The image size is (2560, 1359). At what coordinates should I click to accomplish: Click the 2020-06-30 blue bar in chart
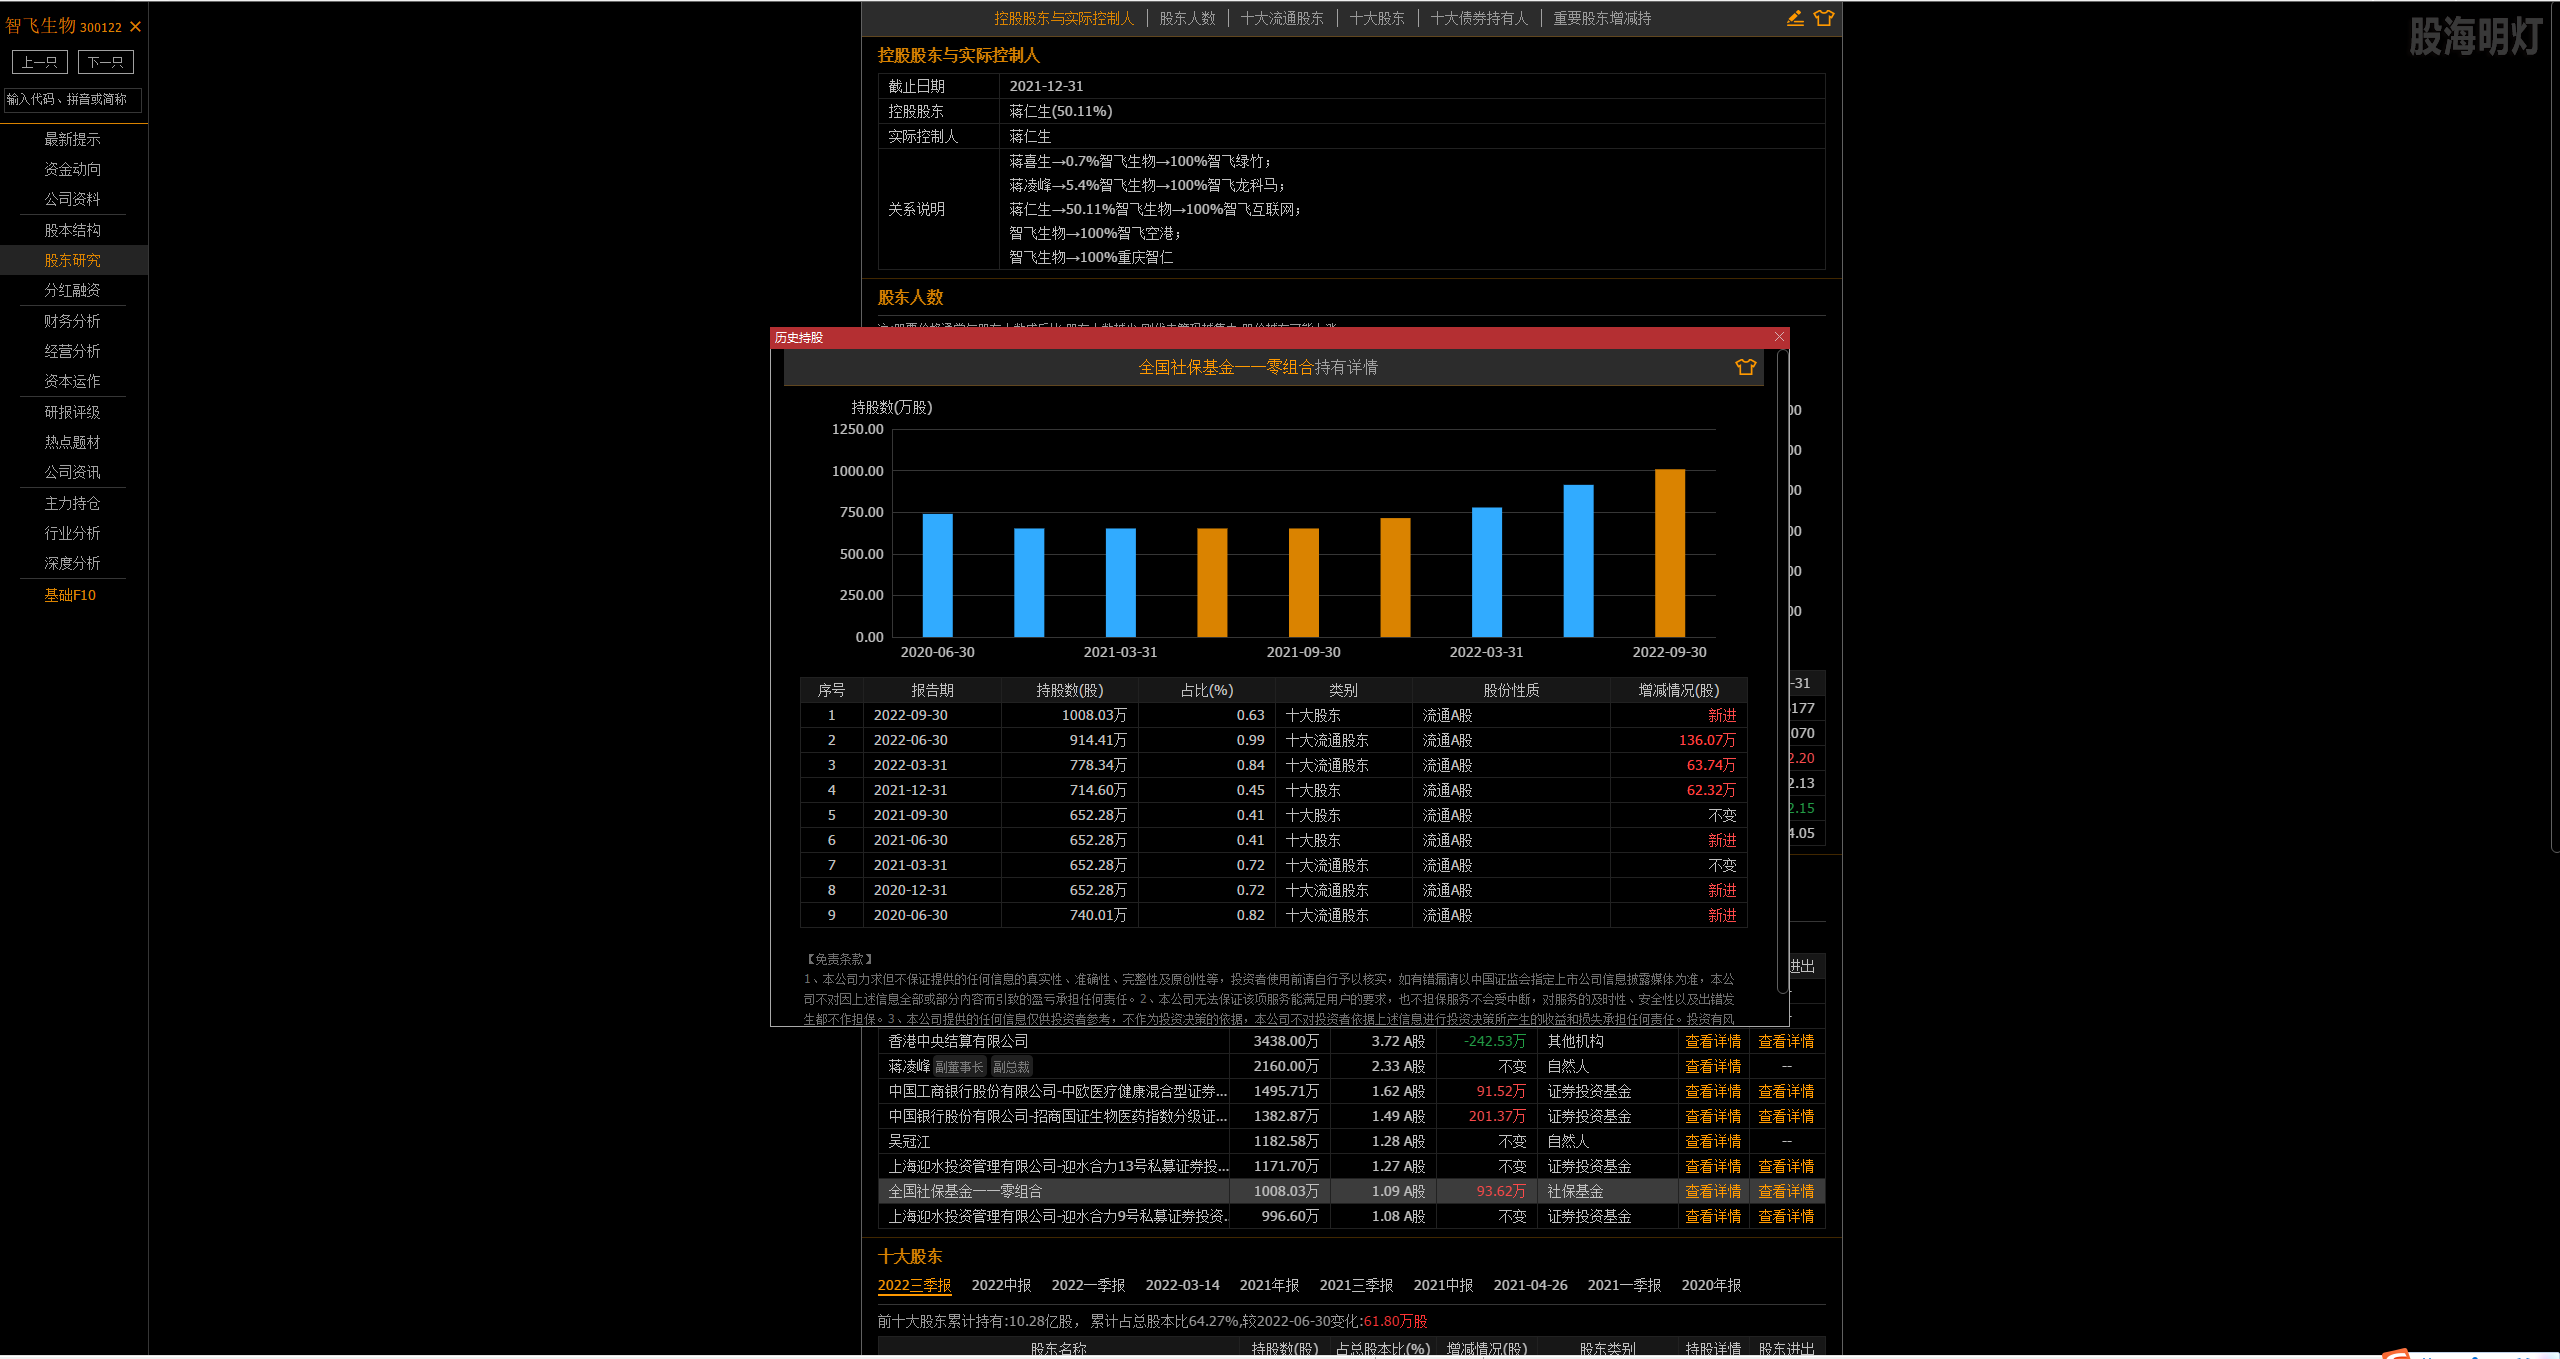click(937, 575)
